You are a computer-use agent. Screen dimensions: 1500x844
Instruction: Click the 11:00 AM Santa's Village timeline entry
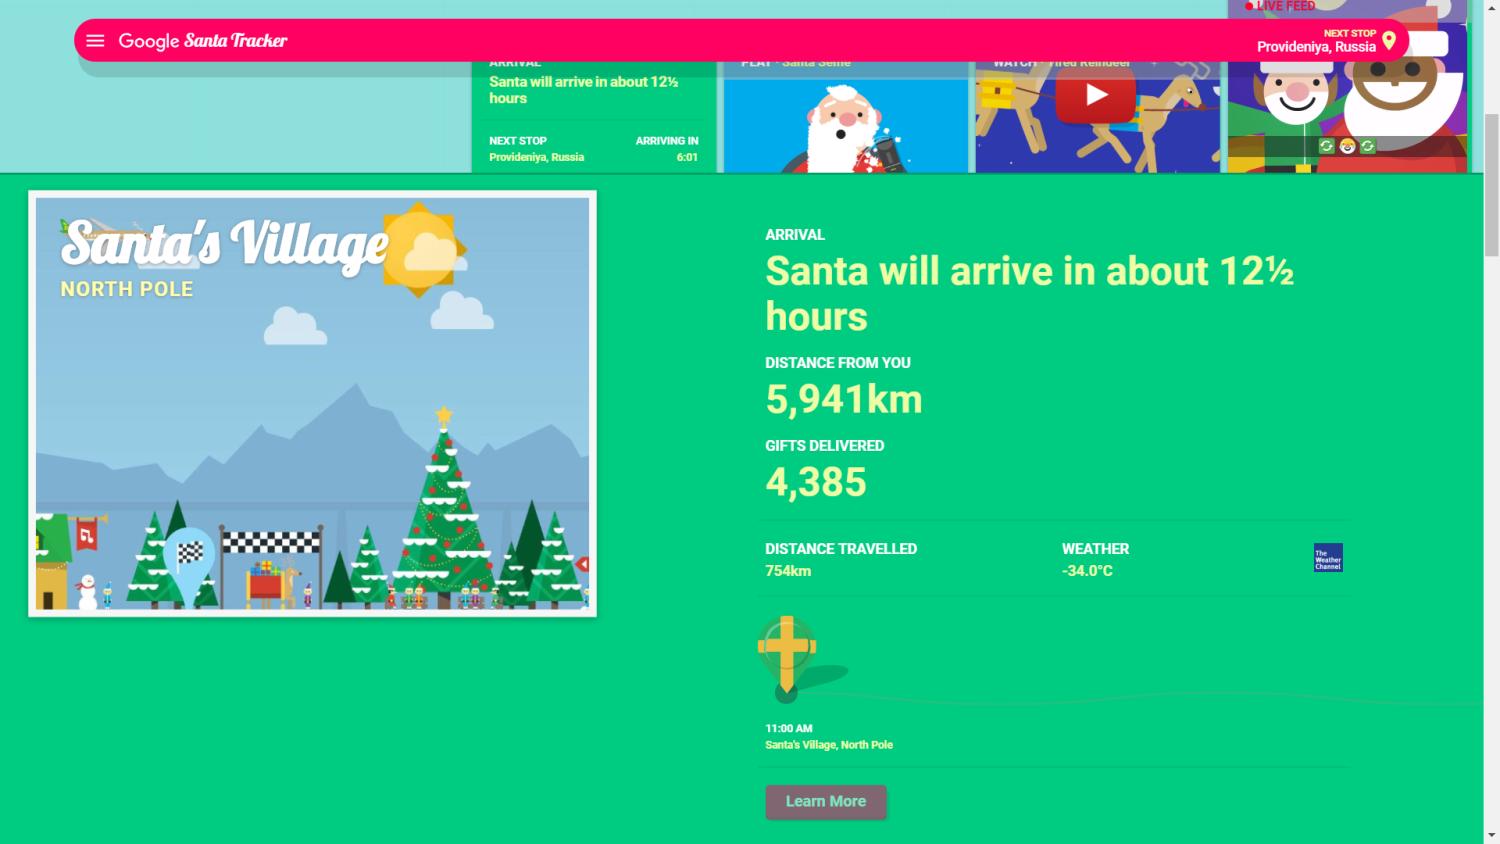[x=829, y=736]
